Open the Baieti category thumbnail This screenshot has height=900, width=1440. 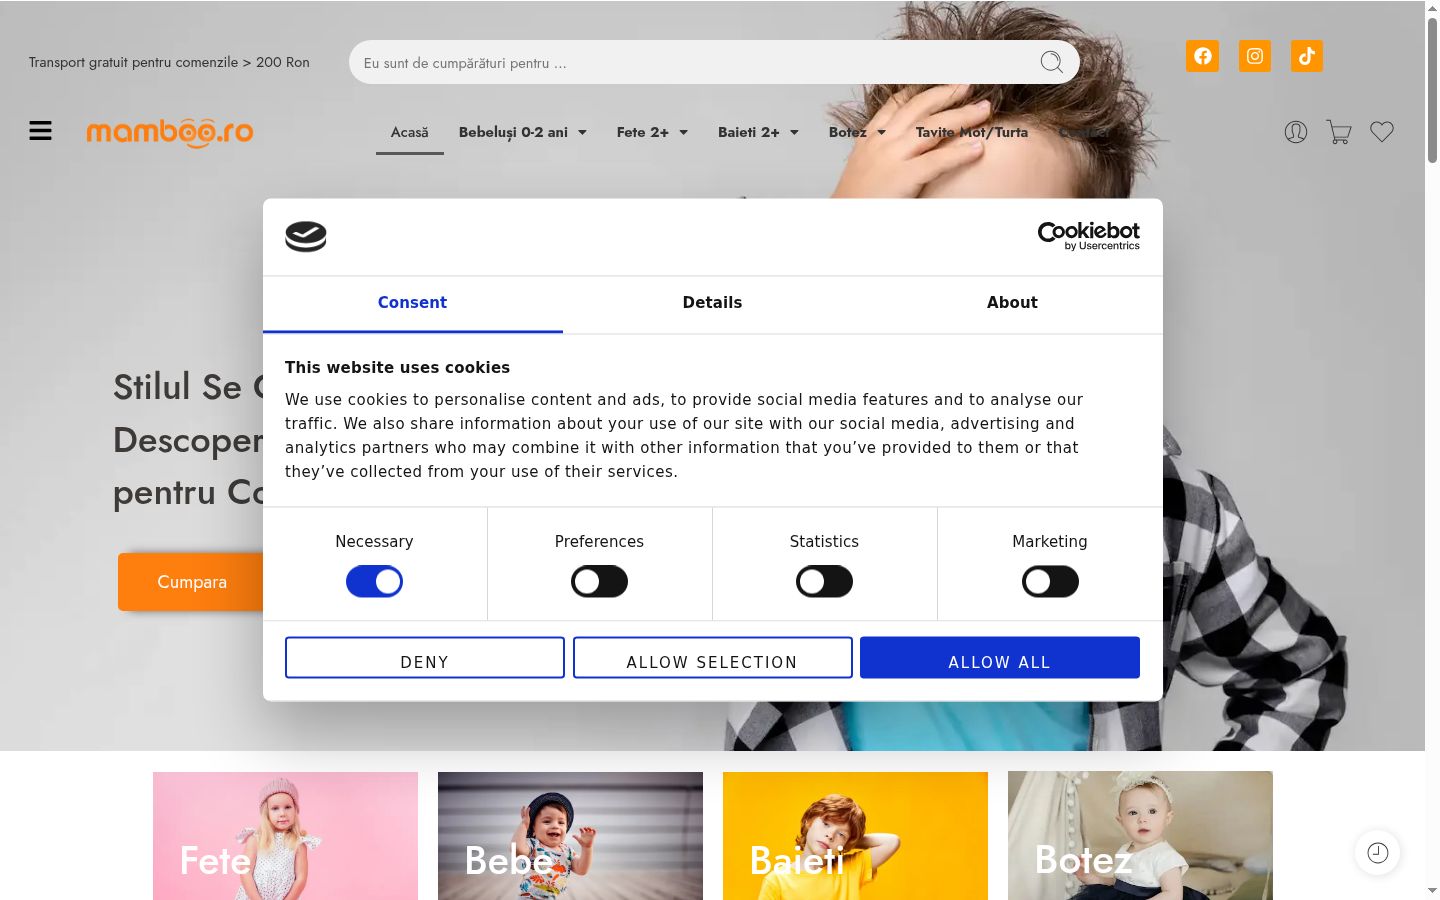pos(855,835)
